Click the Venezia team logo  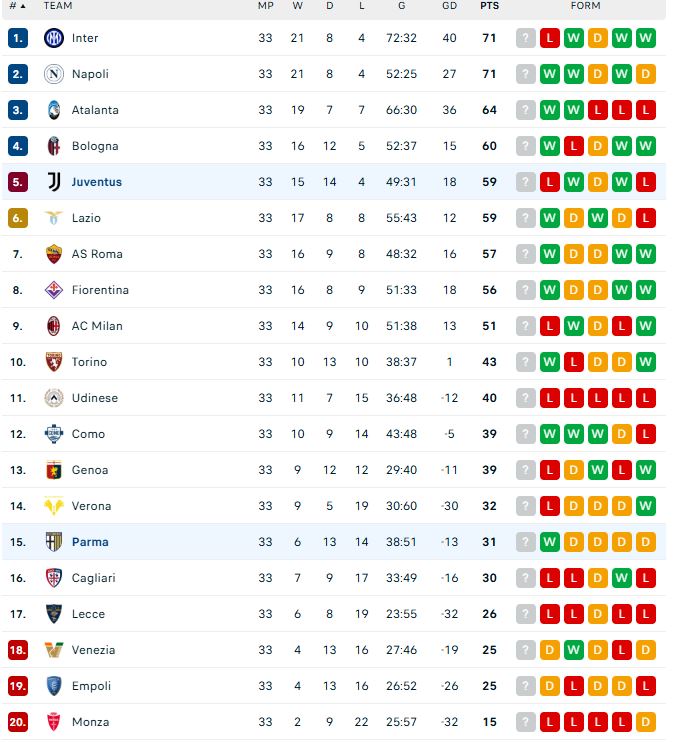53,650
